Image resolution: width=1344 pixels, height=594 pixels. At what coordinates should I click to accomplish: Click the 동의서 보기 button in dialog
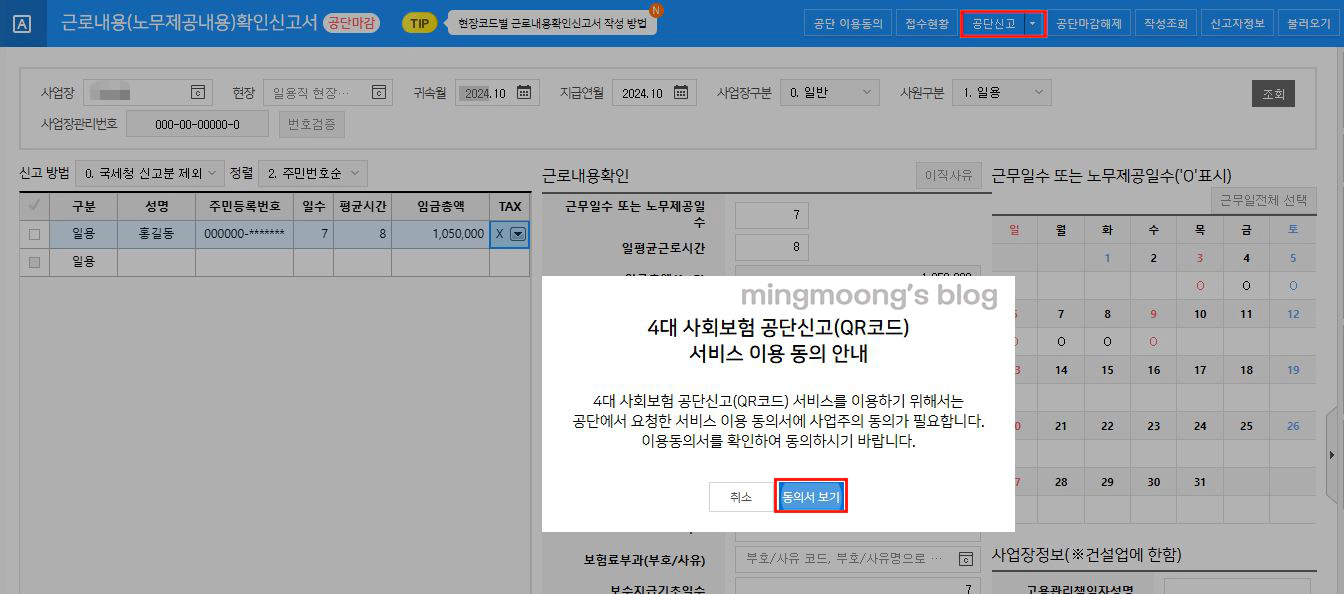point(810,496)
